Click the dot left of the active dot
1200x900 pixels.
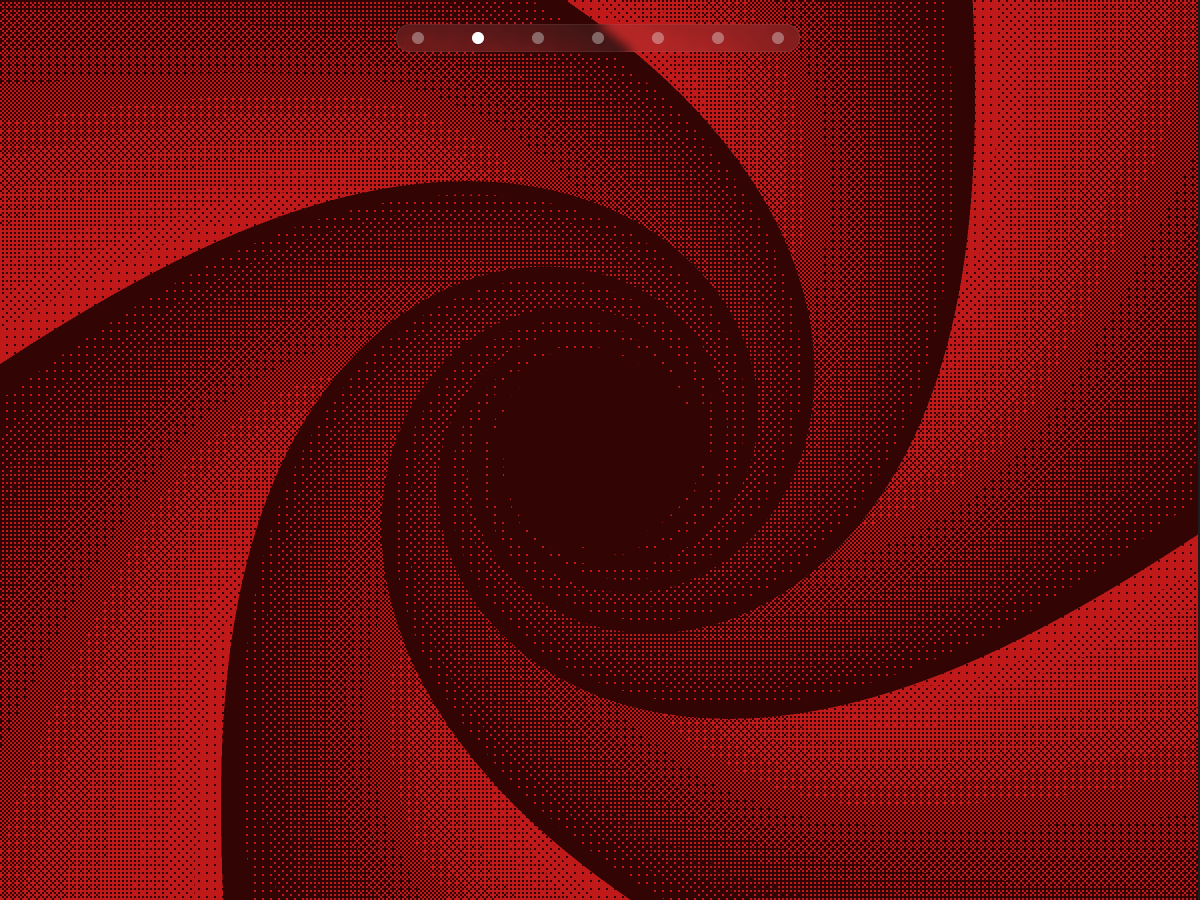[418, 38]
